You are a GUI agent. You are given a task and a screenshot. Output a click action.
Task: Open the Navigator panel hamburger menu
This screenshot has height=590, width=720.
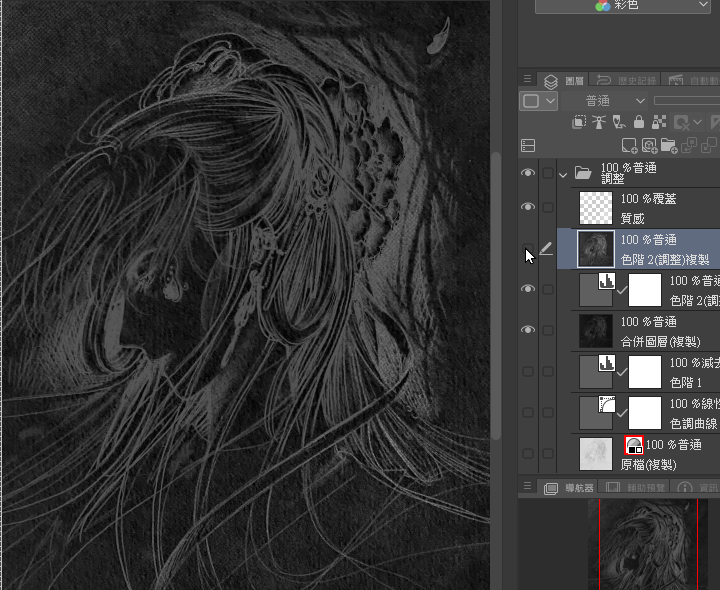coord(527,486)
